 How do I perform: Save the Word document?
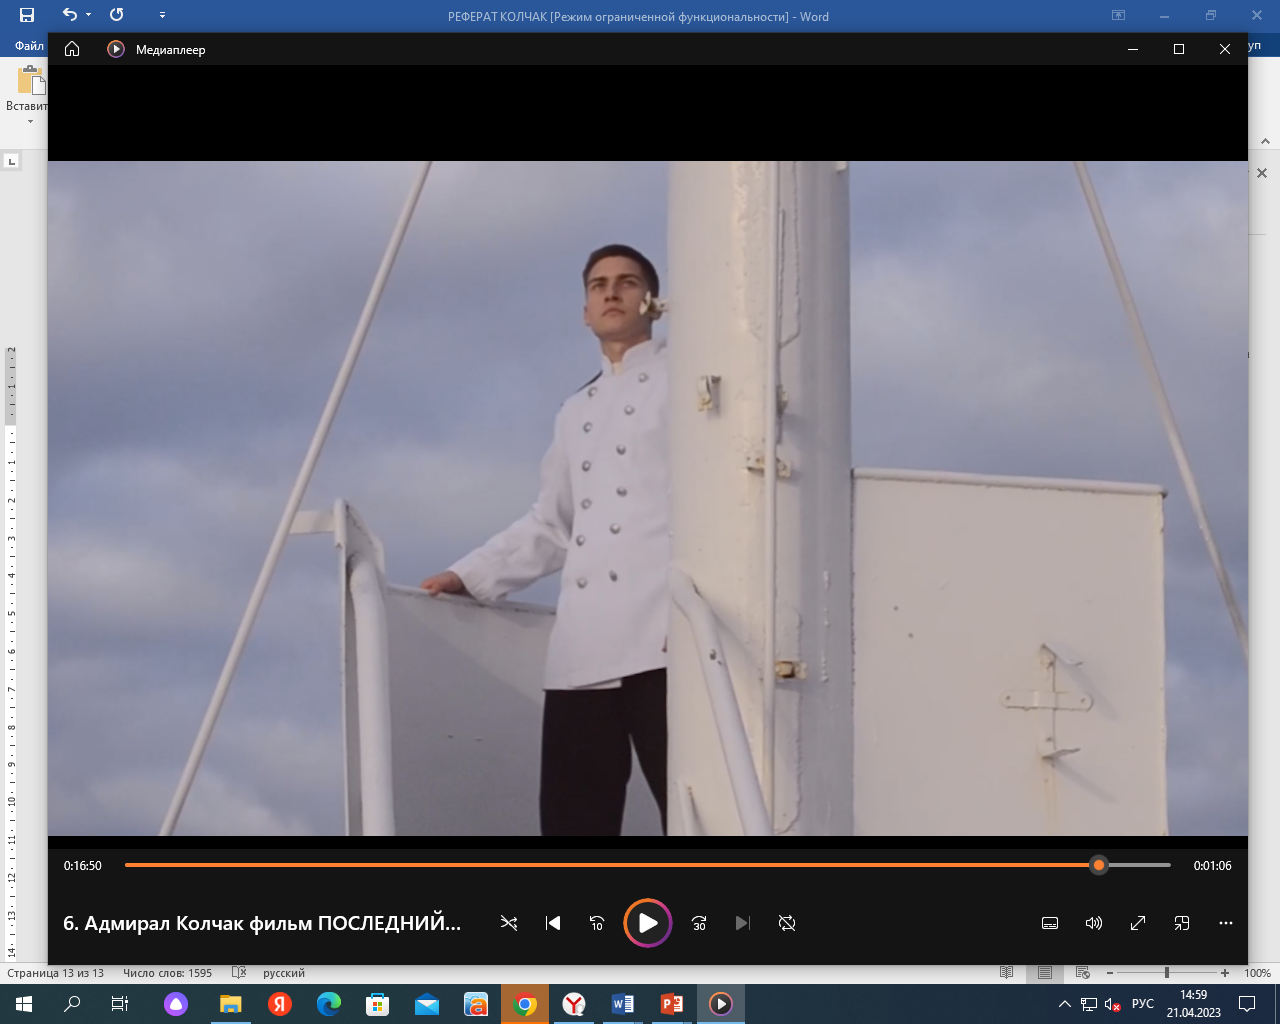(27, 15)
